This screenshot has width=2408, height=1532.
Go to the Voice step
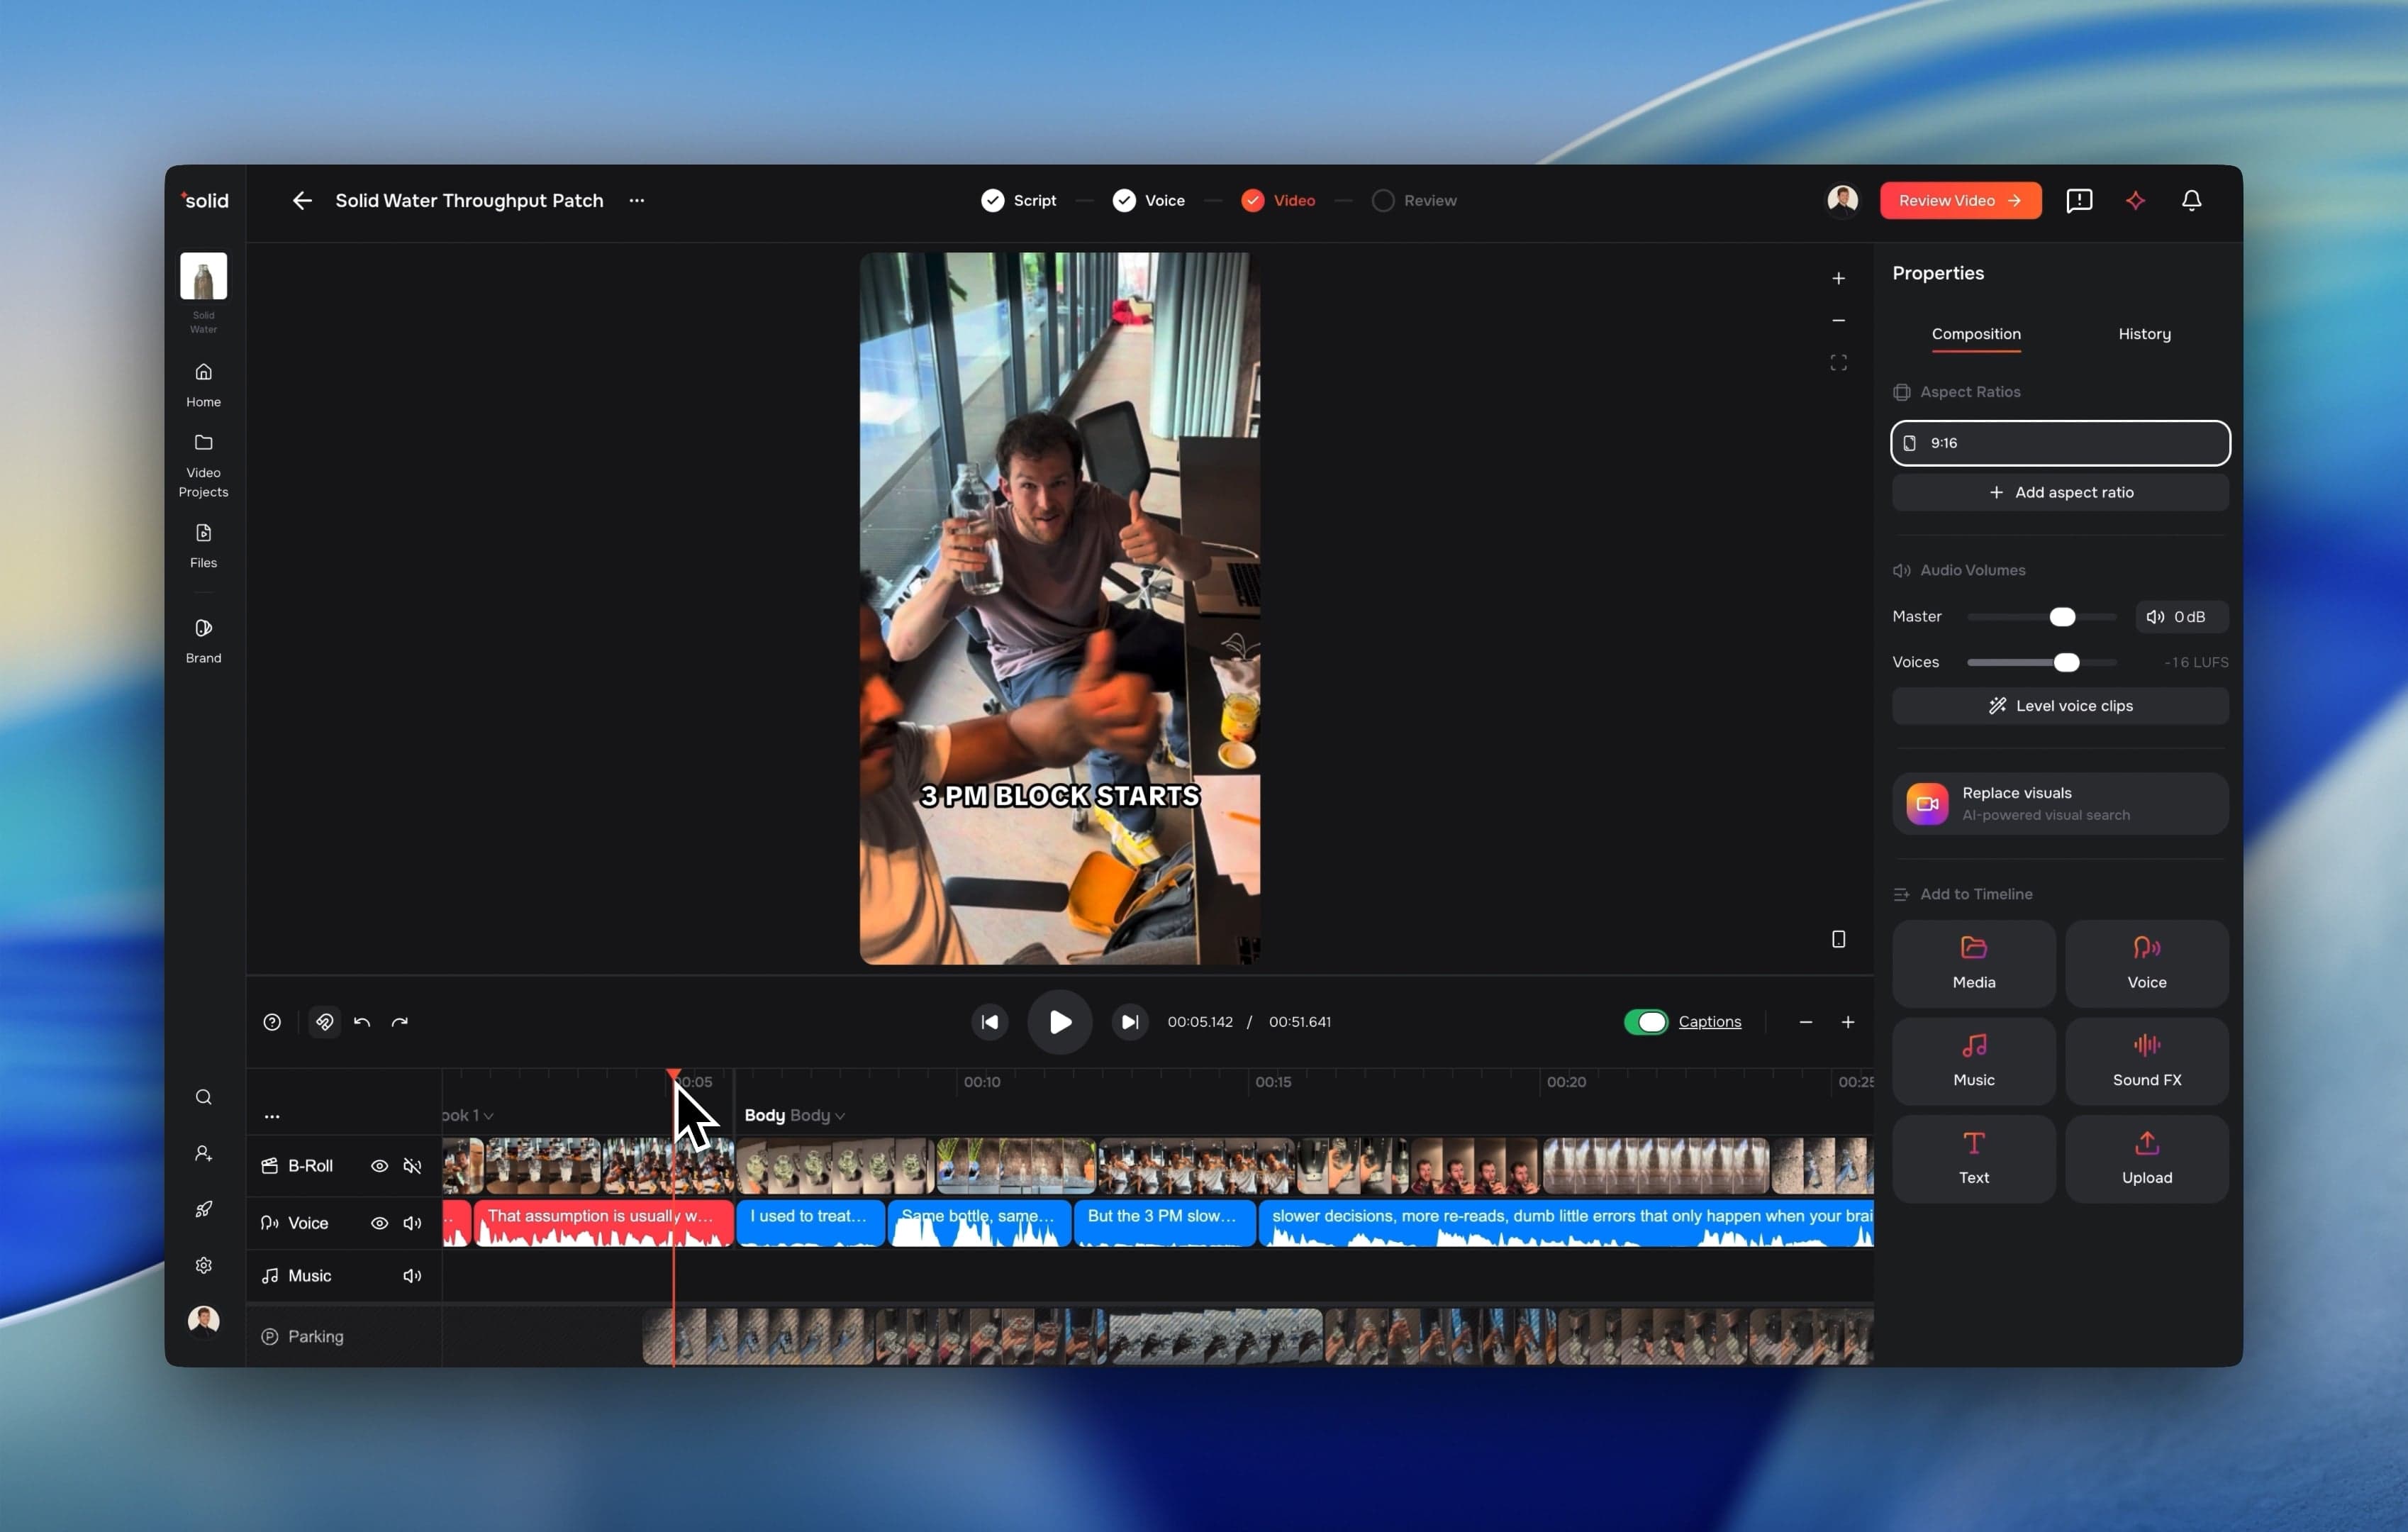click(x=1148, y=201)
